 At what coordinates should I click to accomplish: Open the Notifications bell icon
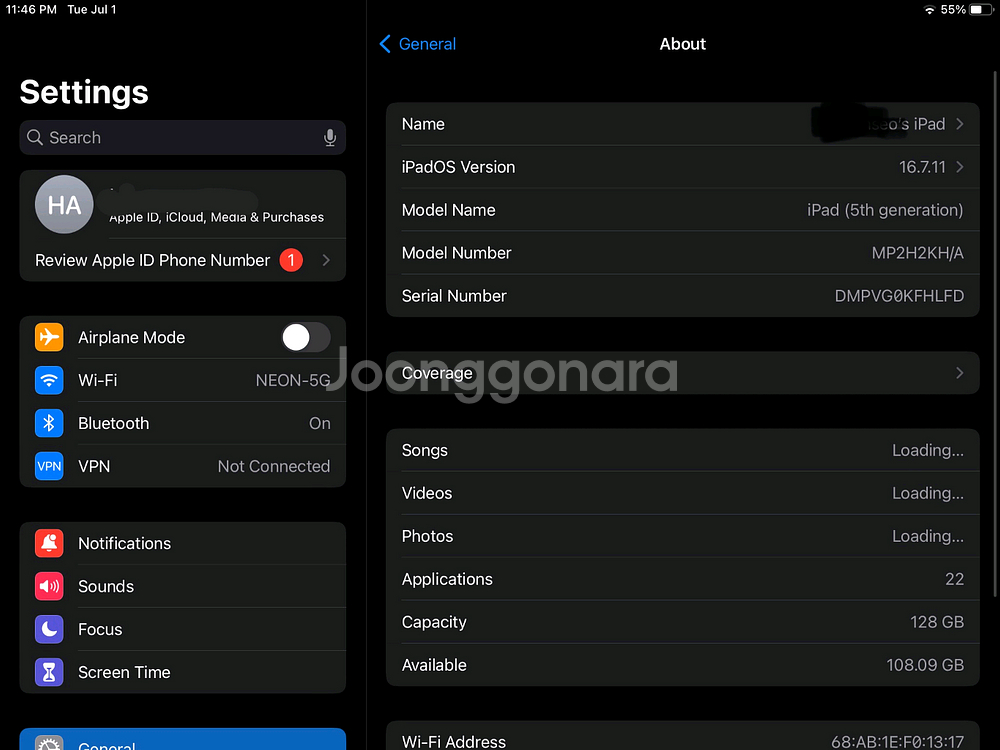(x=49, y=543)
